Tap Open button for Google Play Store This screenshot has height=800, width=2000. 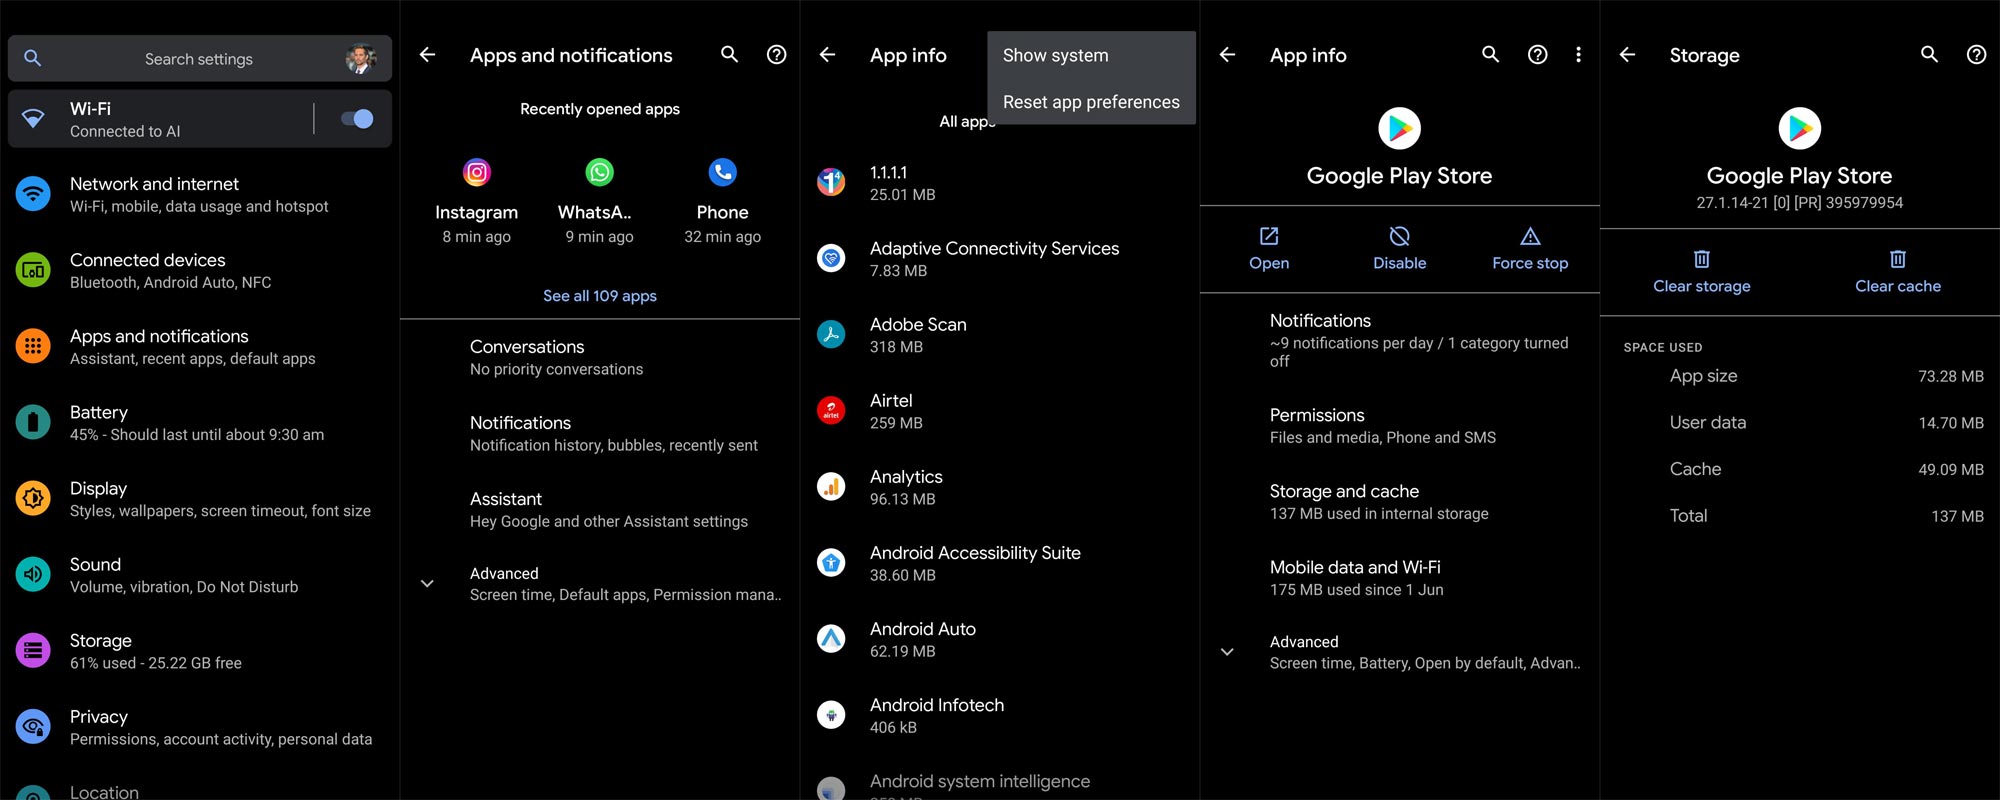[x=1269, y=248]
